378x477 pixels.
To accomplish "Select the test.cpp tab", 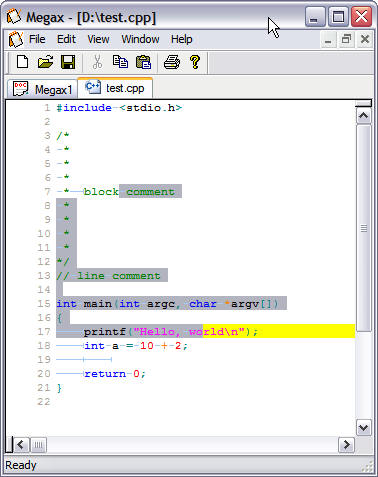I will 115,88.
